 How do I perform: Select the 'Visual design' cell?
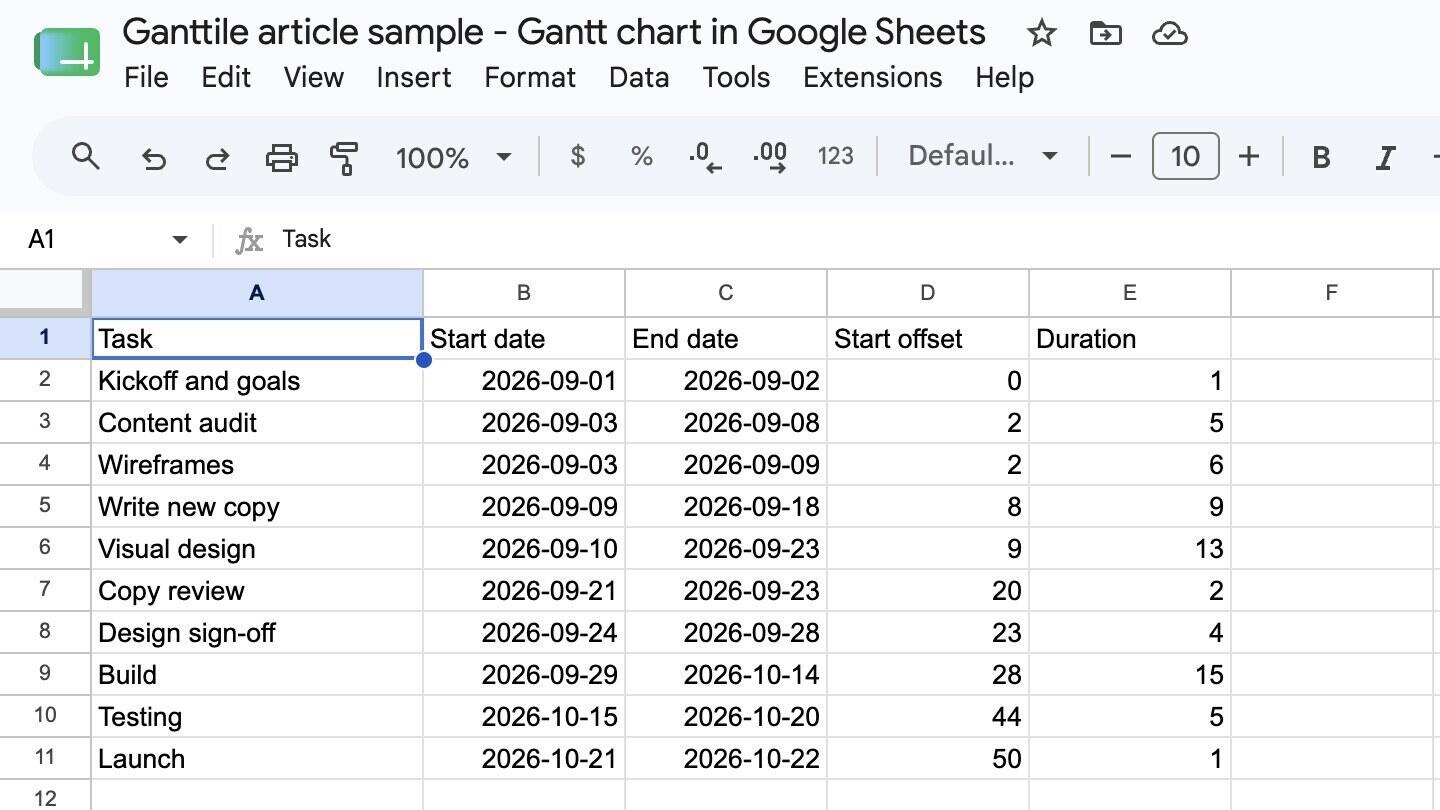pos(257,548)
